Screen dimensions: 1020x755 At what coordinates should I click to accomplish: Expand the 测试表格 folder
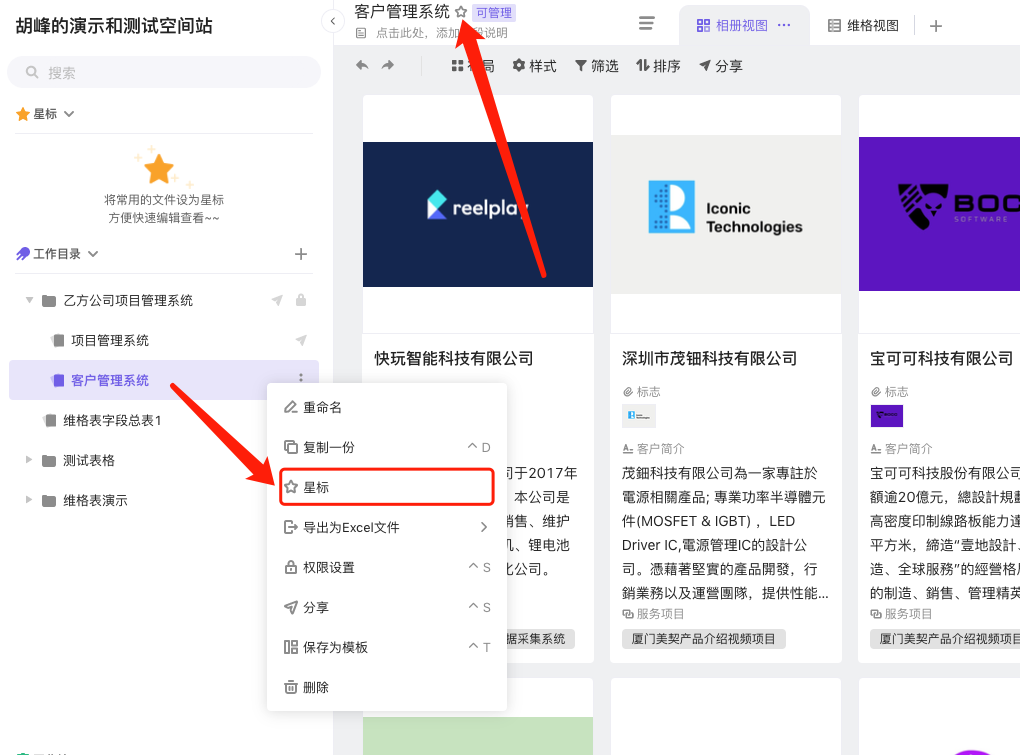[29, 460]
